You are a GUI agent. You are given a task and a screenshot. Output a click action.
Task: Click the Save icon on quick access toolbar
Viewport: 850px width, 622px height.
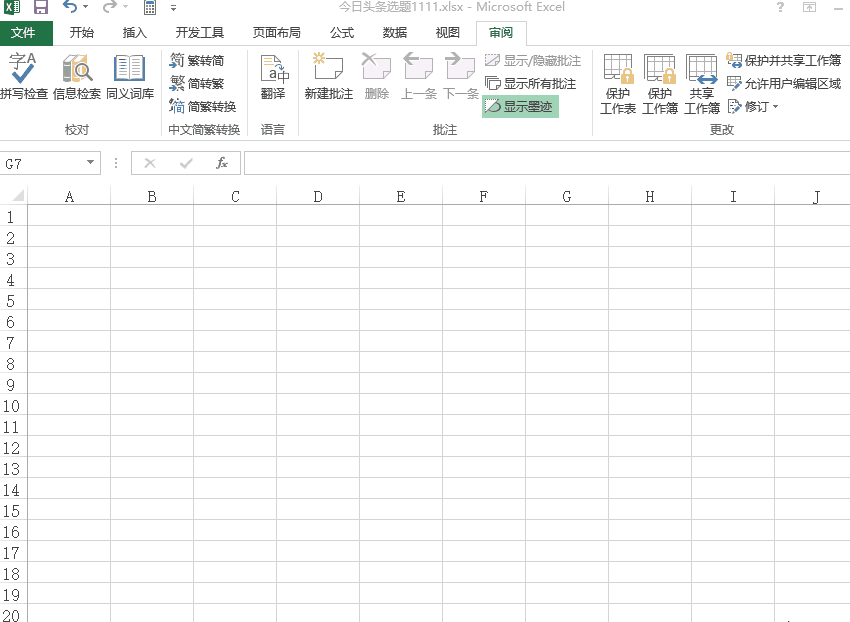39,8
